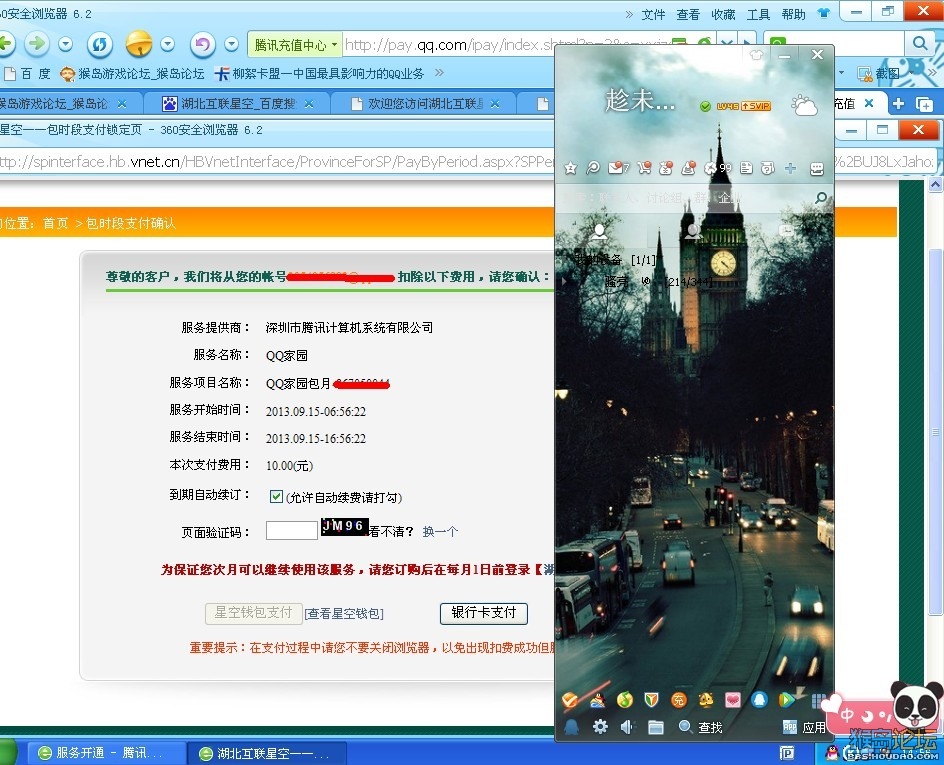Image resolution: width=944 pixels, height=765 pixels.
Task: Click the 星空钱包支付 button
Action: pos(253,613)
